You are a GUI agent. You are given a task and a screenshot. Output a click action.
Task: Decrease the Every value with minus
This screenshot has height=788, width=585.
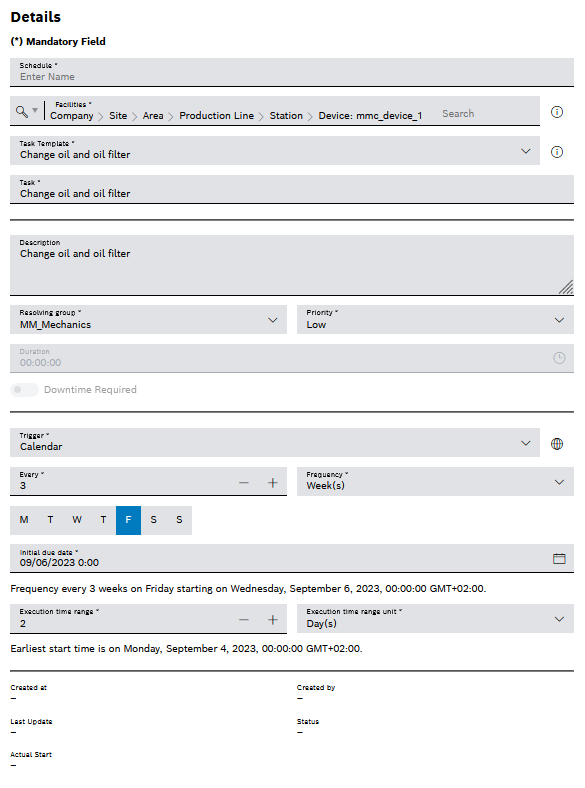(x=244, y=482)
